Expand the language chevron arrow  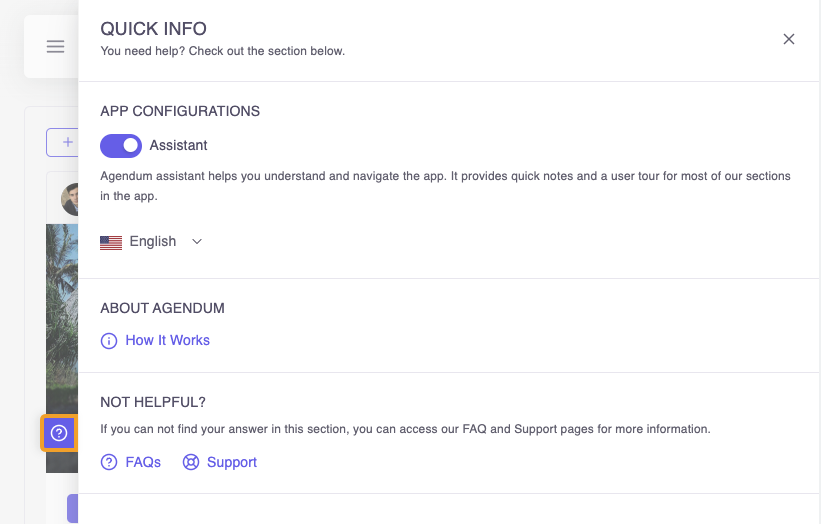click(x=197, y=242)
